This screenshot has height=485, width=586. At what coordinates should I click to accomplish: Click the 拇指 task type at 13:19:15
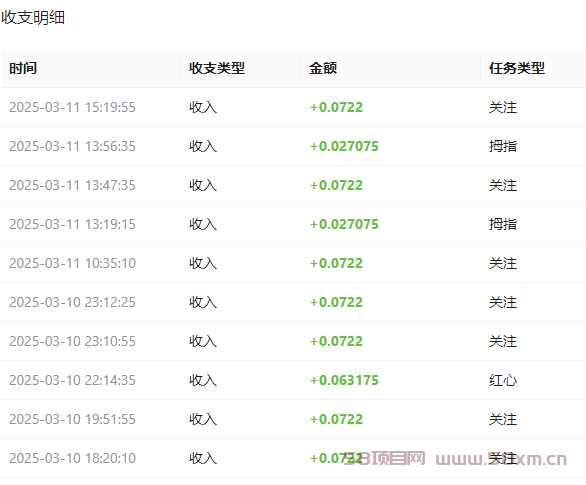tap(503, 224)
